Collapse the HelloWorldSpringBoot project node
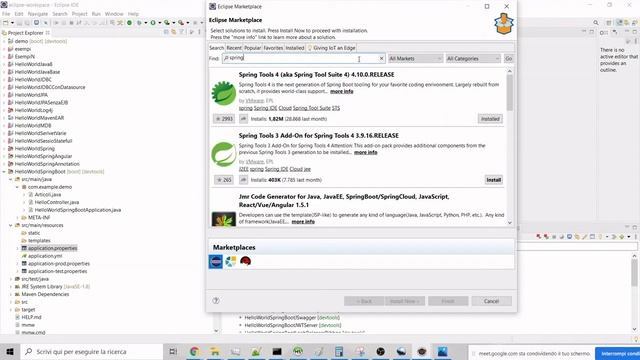This screenshot has width=640, height=360. (x=4, y=172)
